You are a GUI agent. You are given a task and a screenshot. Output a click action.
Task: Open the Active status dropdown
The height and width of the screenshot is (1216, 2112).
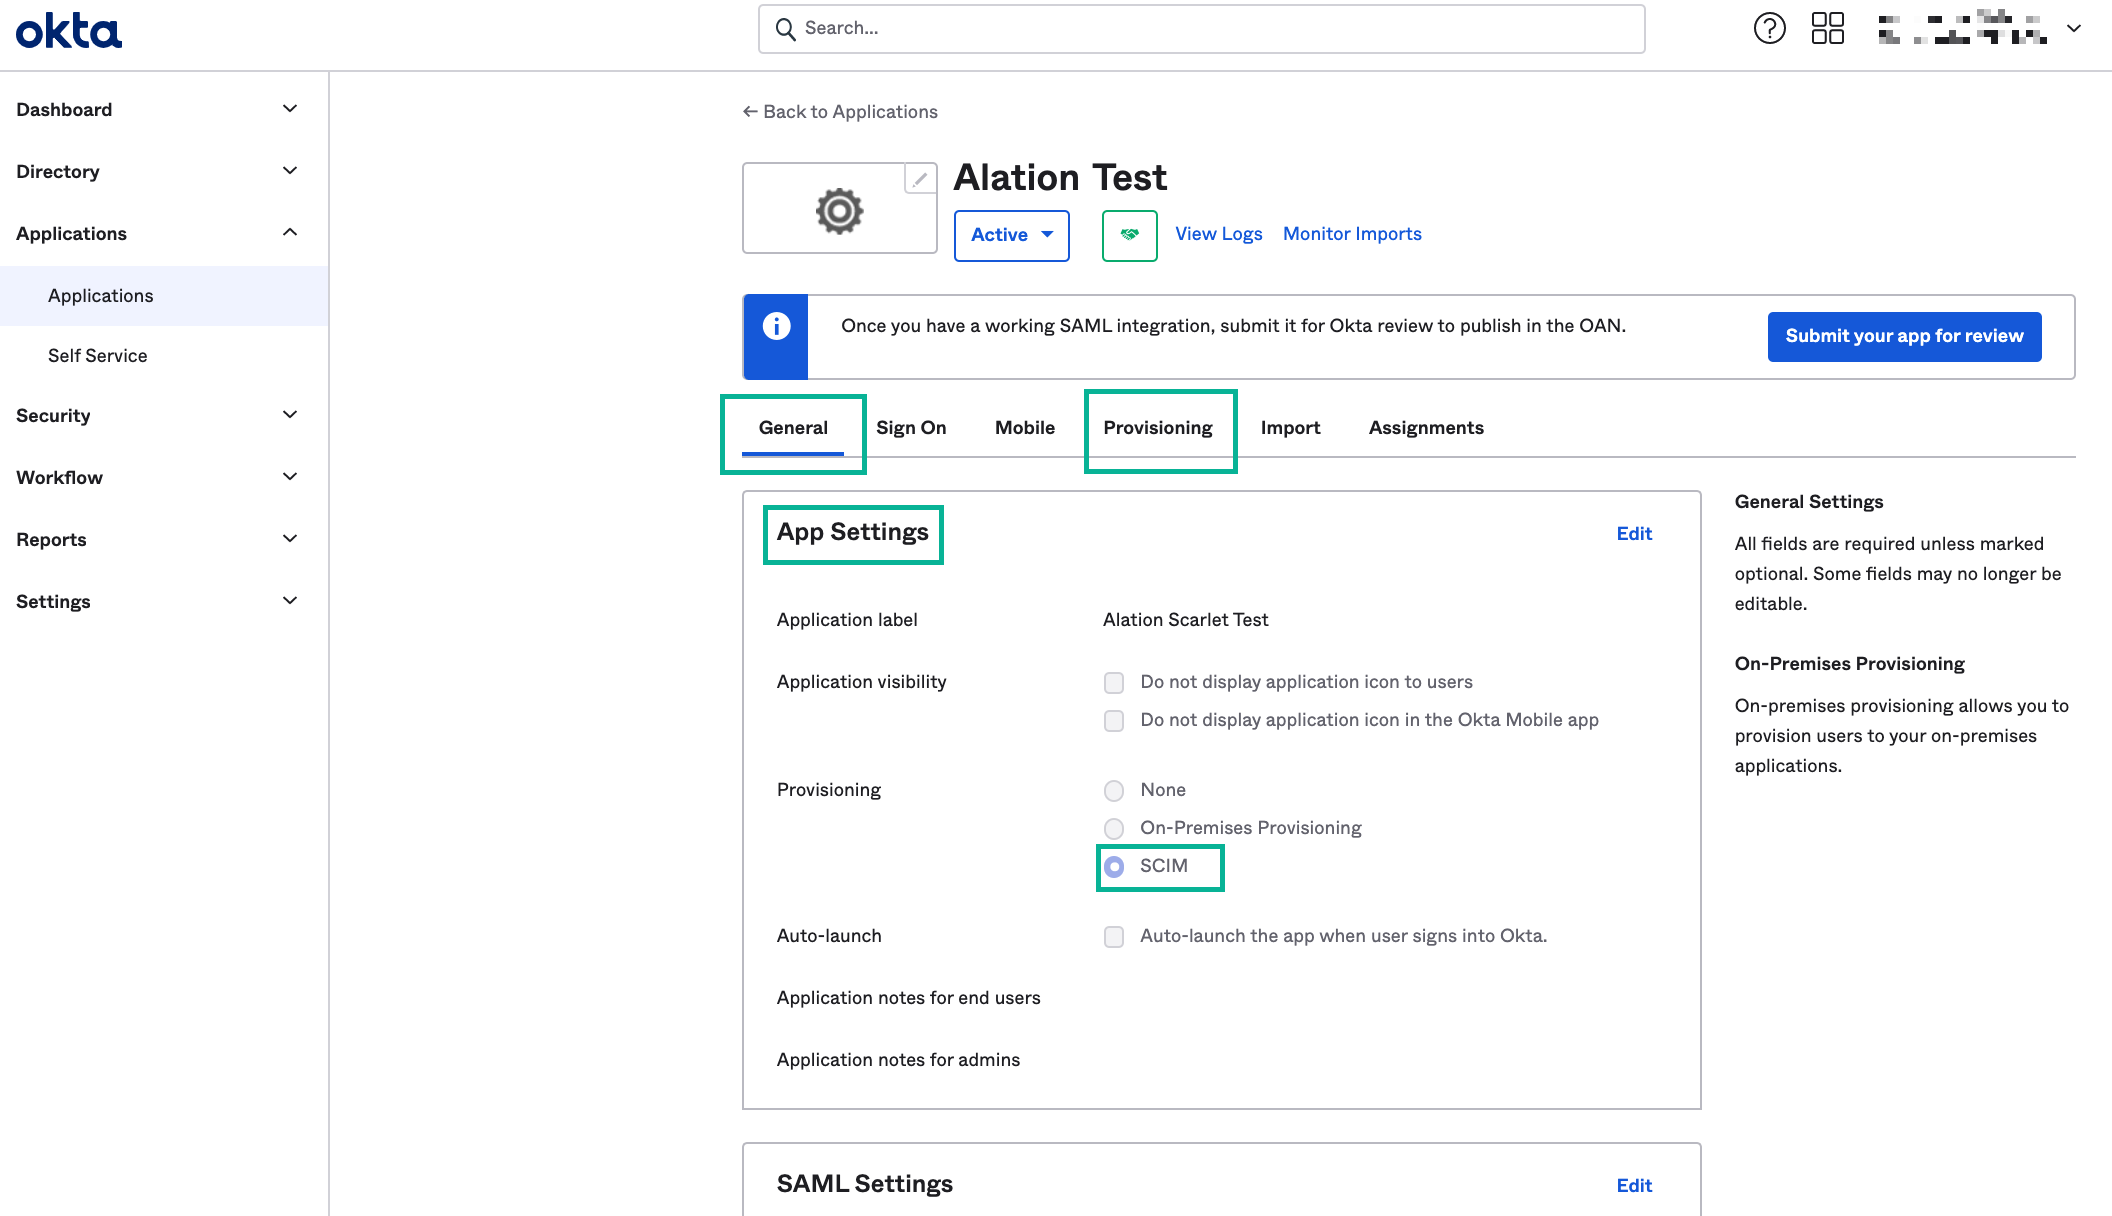click(x=1011, y=235)
